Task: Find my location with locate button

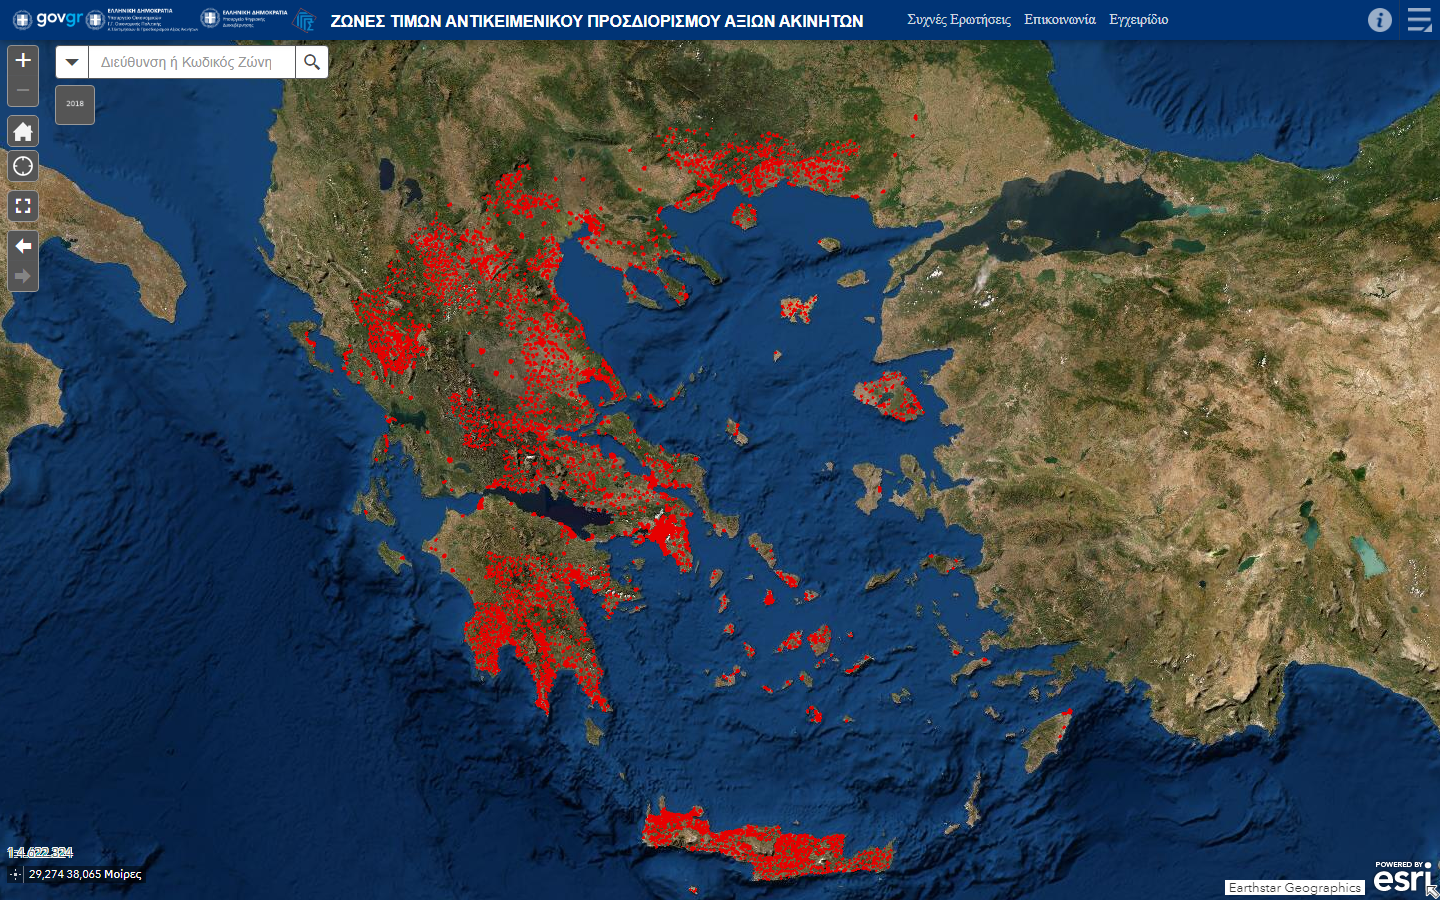Action: 23,167
